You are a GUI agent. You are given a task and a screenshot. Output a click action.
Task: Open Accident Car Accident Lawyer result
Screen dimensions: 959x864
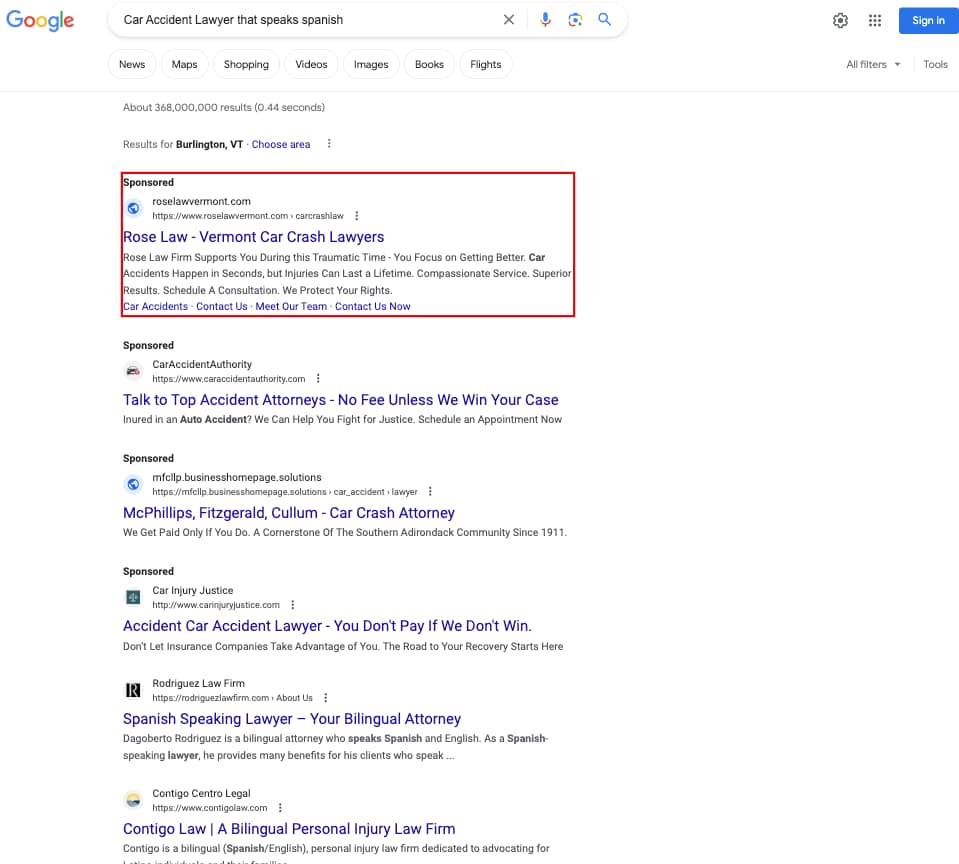pyautogui.click(x=327, y=626)
